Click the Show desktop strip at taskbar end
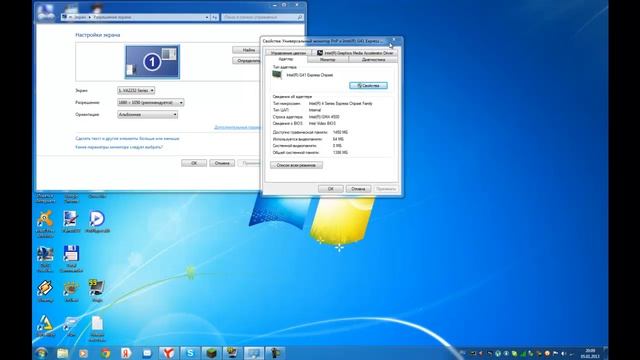This screenshot has width=640, height=360. [x=606, y=353]
